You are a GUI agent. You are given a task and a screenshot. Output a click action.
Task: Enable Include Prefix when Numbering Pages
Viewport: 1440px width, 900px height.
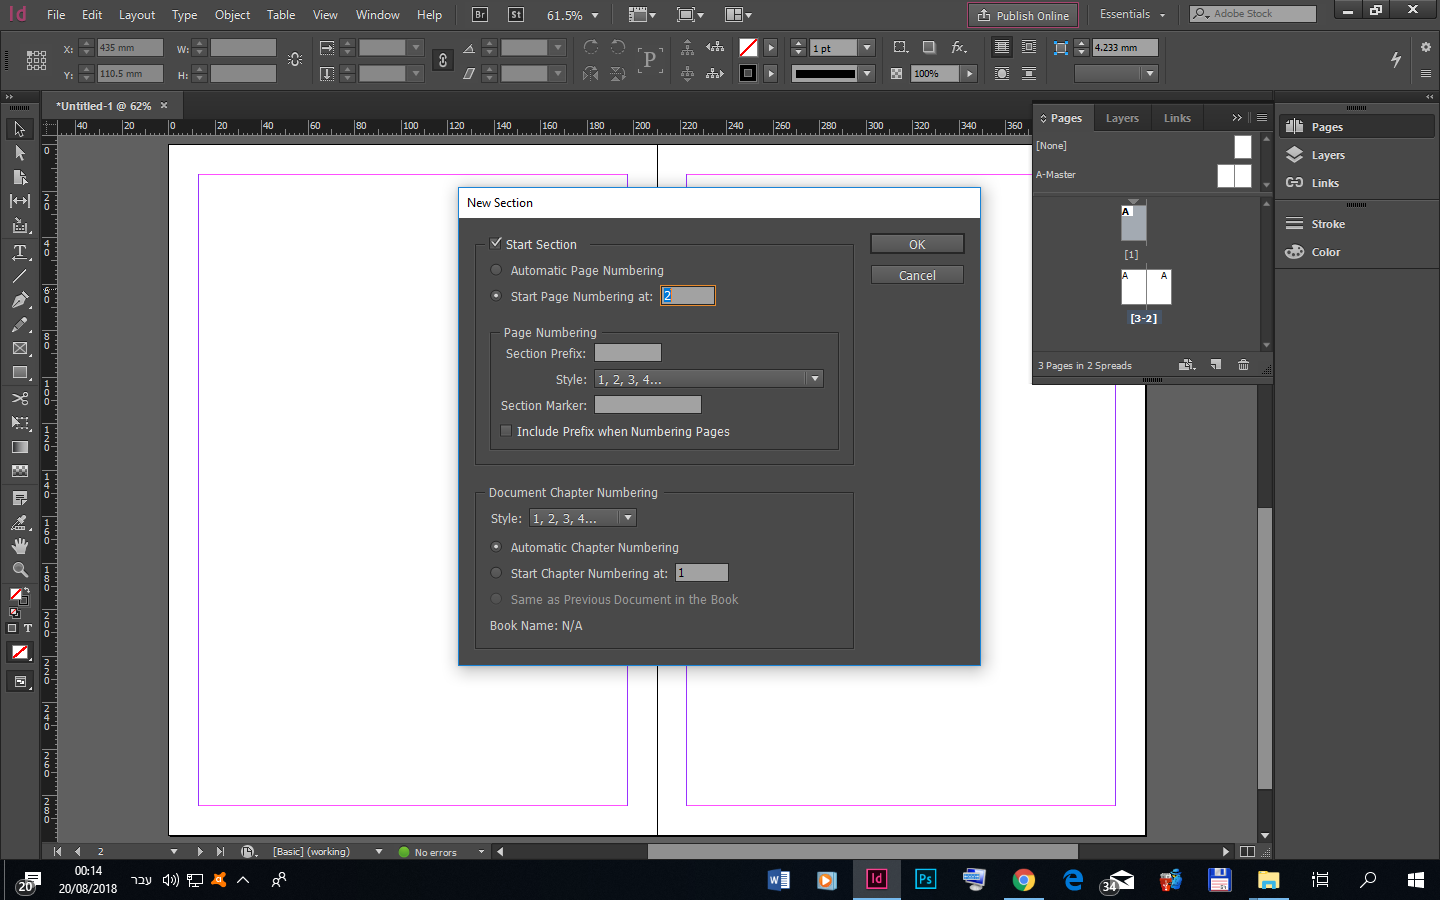(x=506, y=431)
